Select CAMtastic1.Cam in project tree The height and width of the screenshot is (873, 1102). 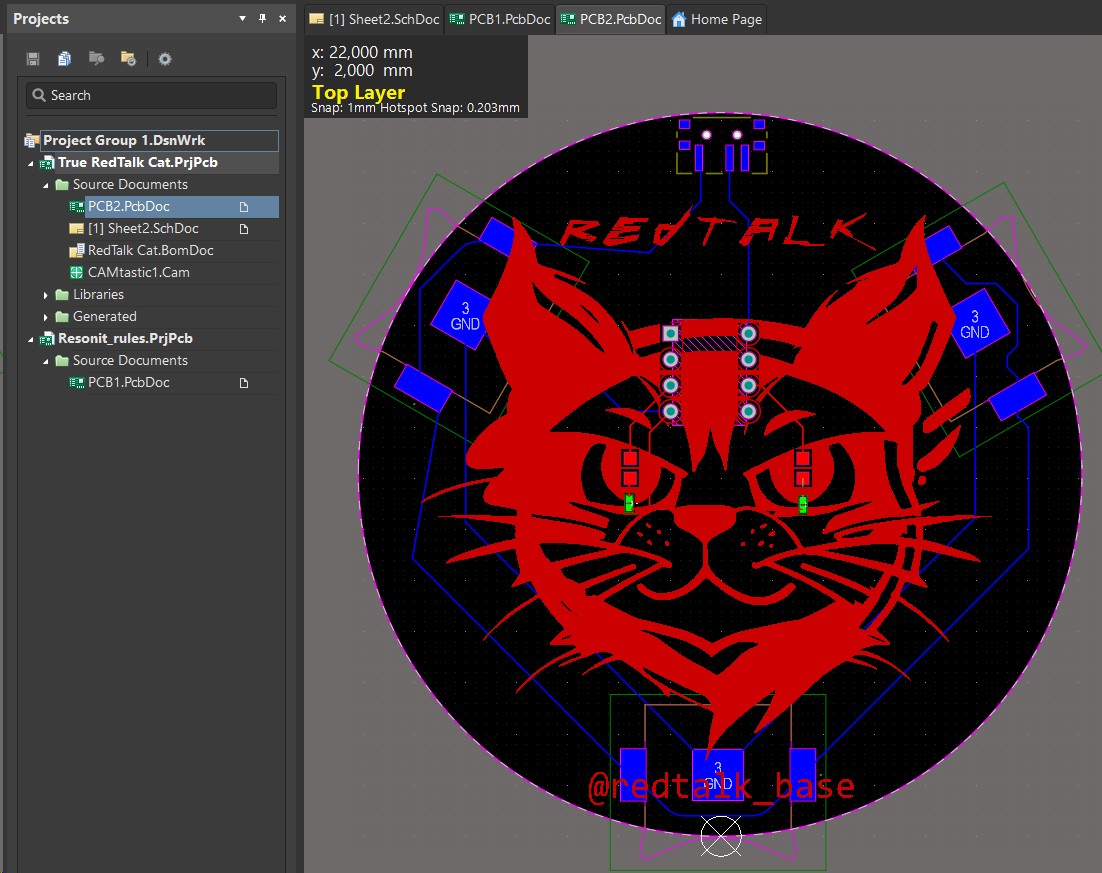coord(138,272)
